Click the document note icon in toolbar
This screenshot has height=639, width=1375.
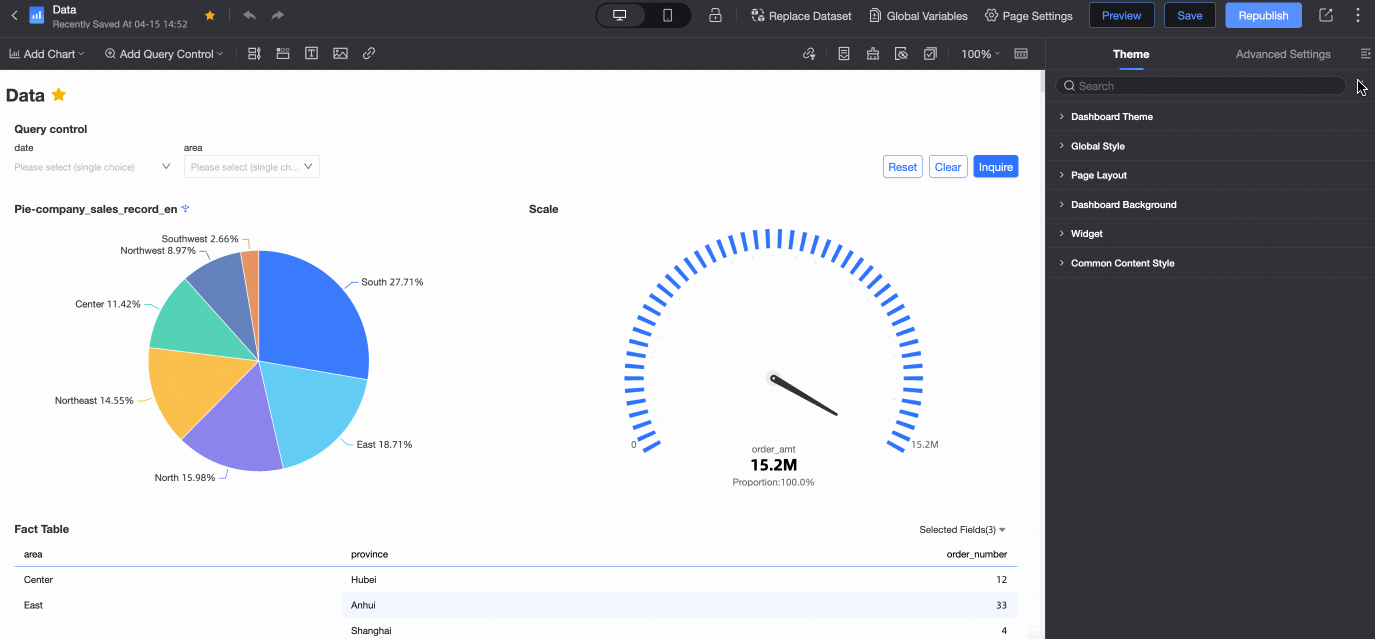coord(844,54)
